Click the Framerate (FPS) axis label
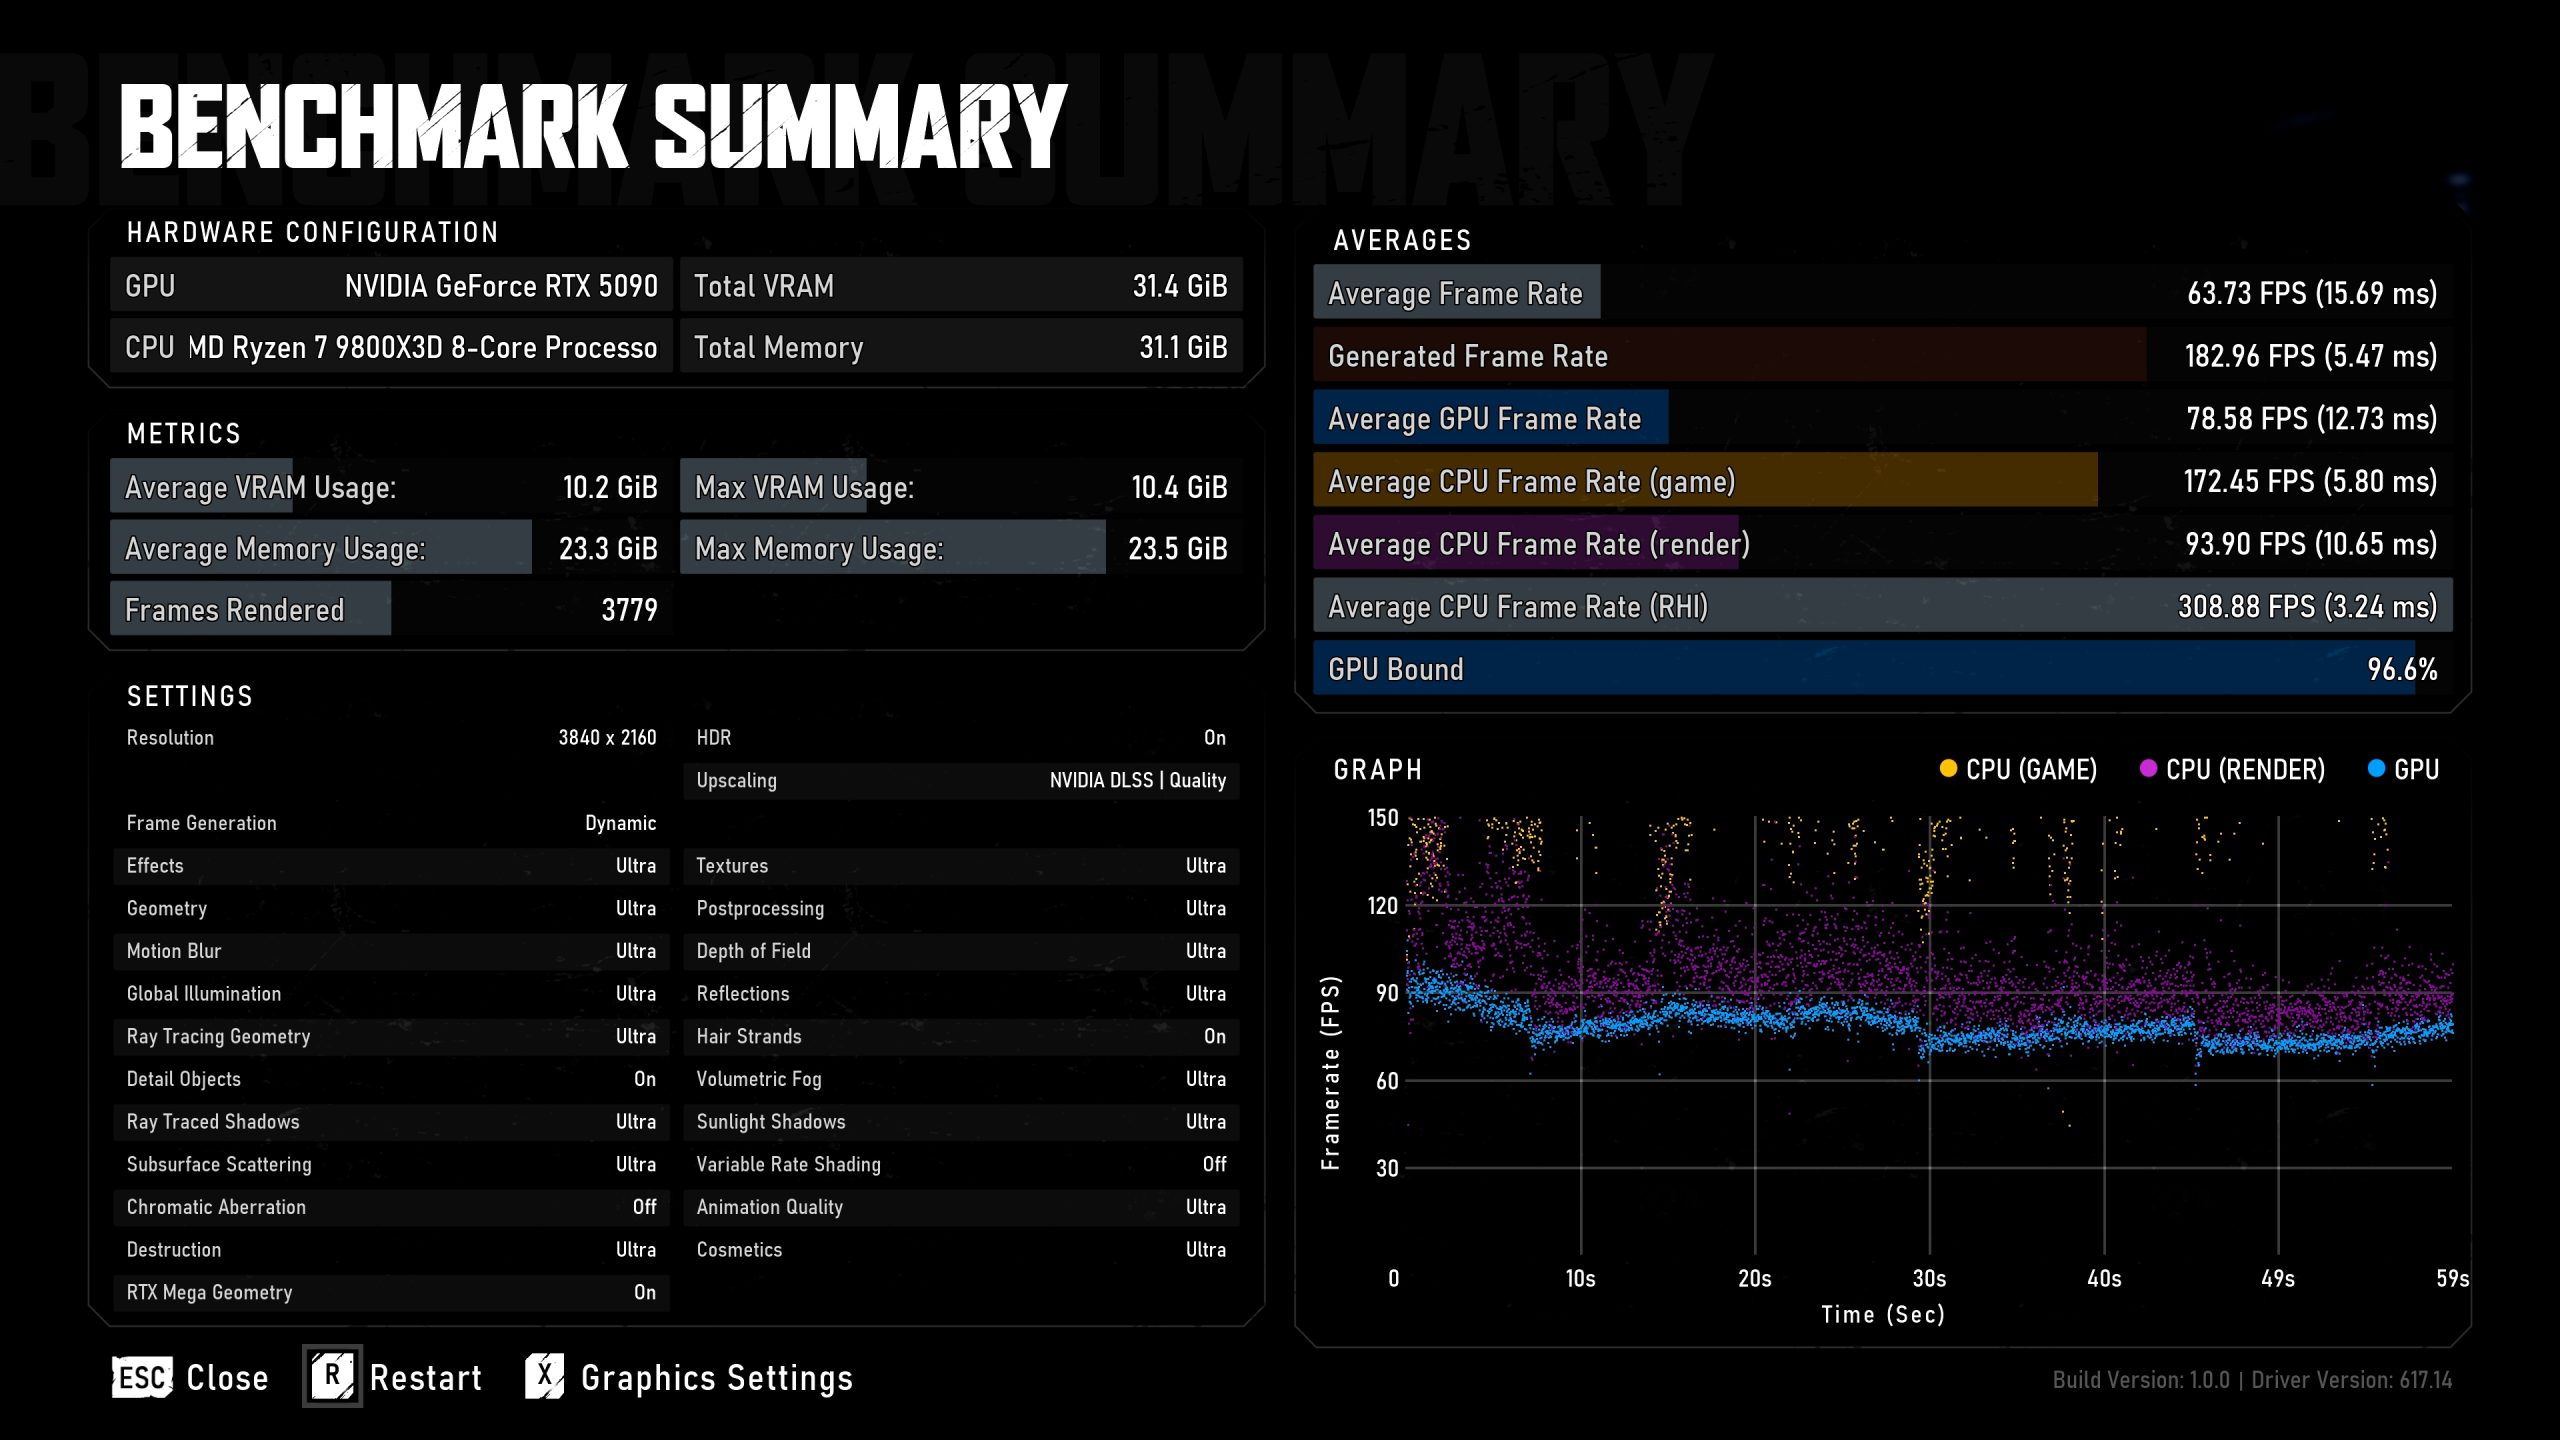Screen dimensions: 2560x1440 tap(1330, 1073)
